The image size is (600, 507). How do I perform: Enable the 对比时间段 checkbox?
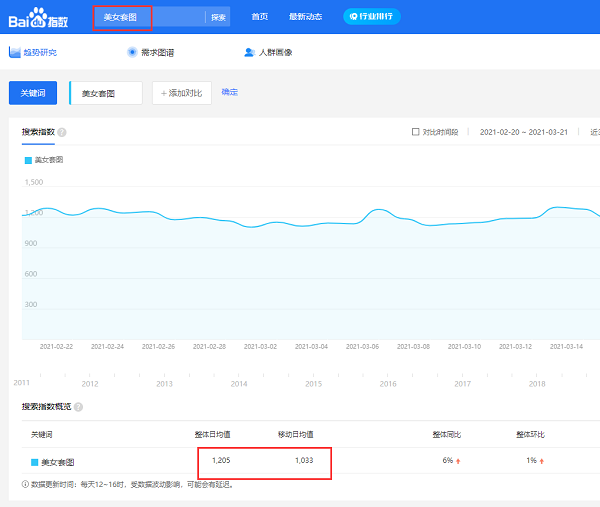pyautogui.click(x=416, y=132)
